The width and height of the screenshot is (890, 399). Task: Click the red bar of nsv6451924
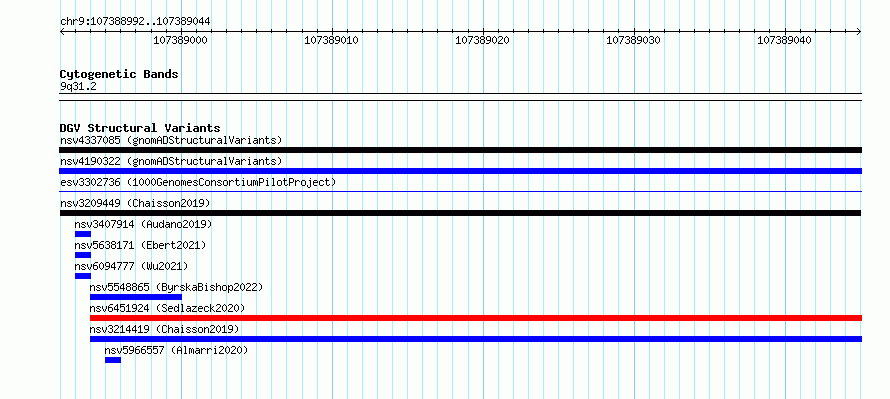point(476,318)
